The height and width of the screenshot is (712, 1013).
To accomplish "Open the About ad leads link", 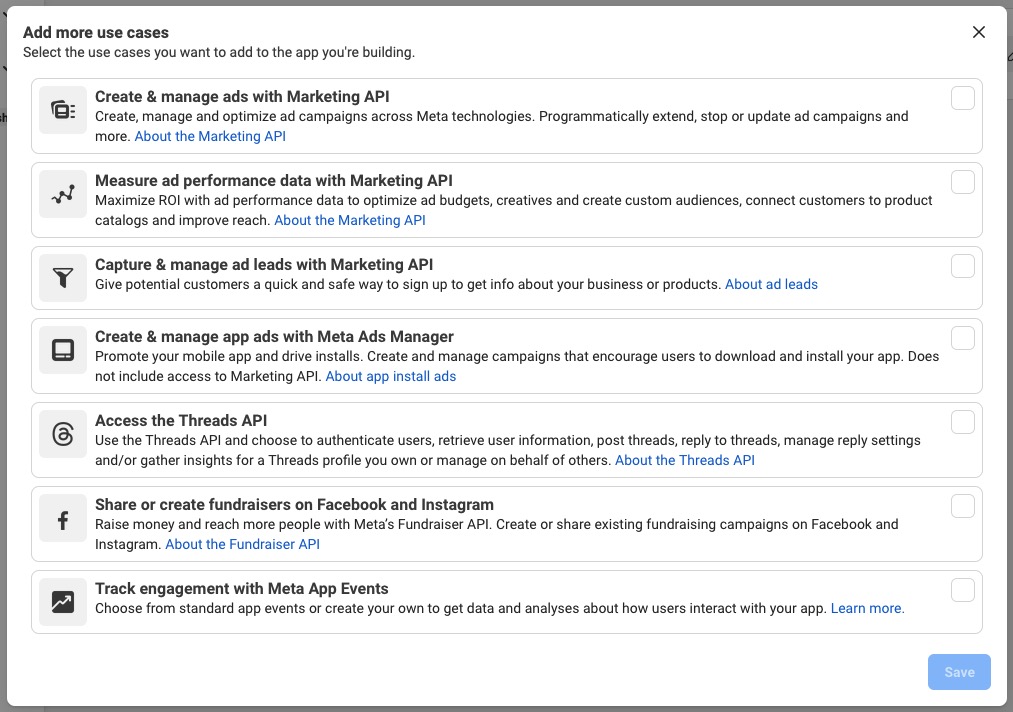I will (x=771, y=284).
